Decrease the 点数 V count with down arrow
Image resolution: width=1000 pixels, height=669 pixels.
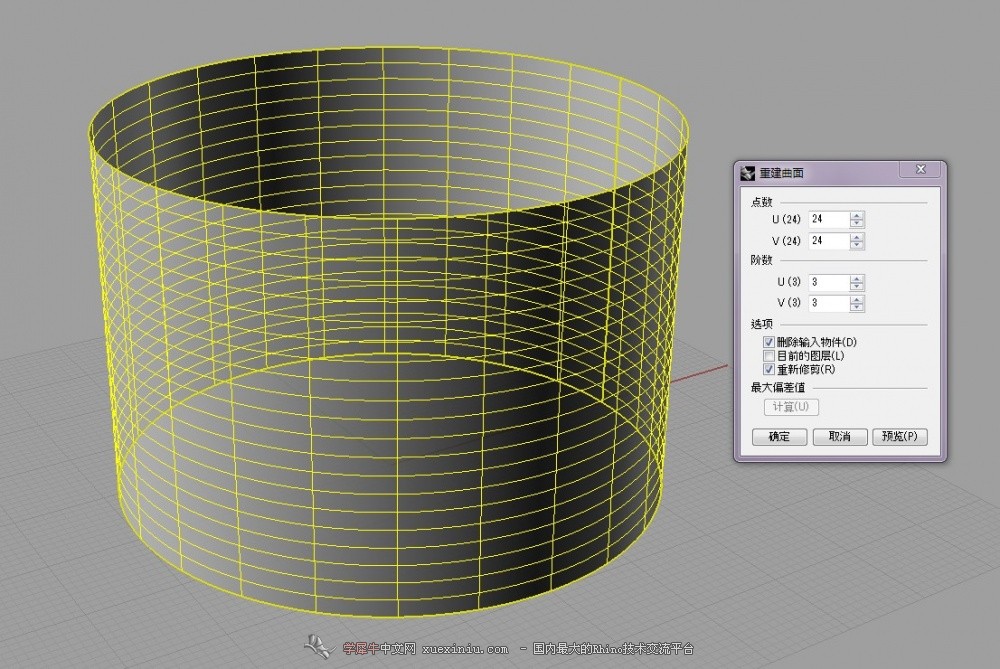[857, 245]
